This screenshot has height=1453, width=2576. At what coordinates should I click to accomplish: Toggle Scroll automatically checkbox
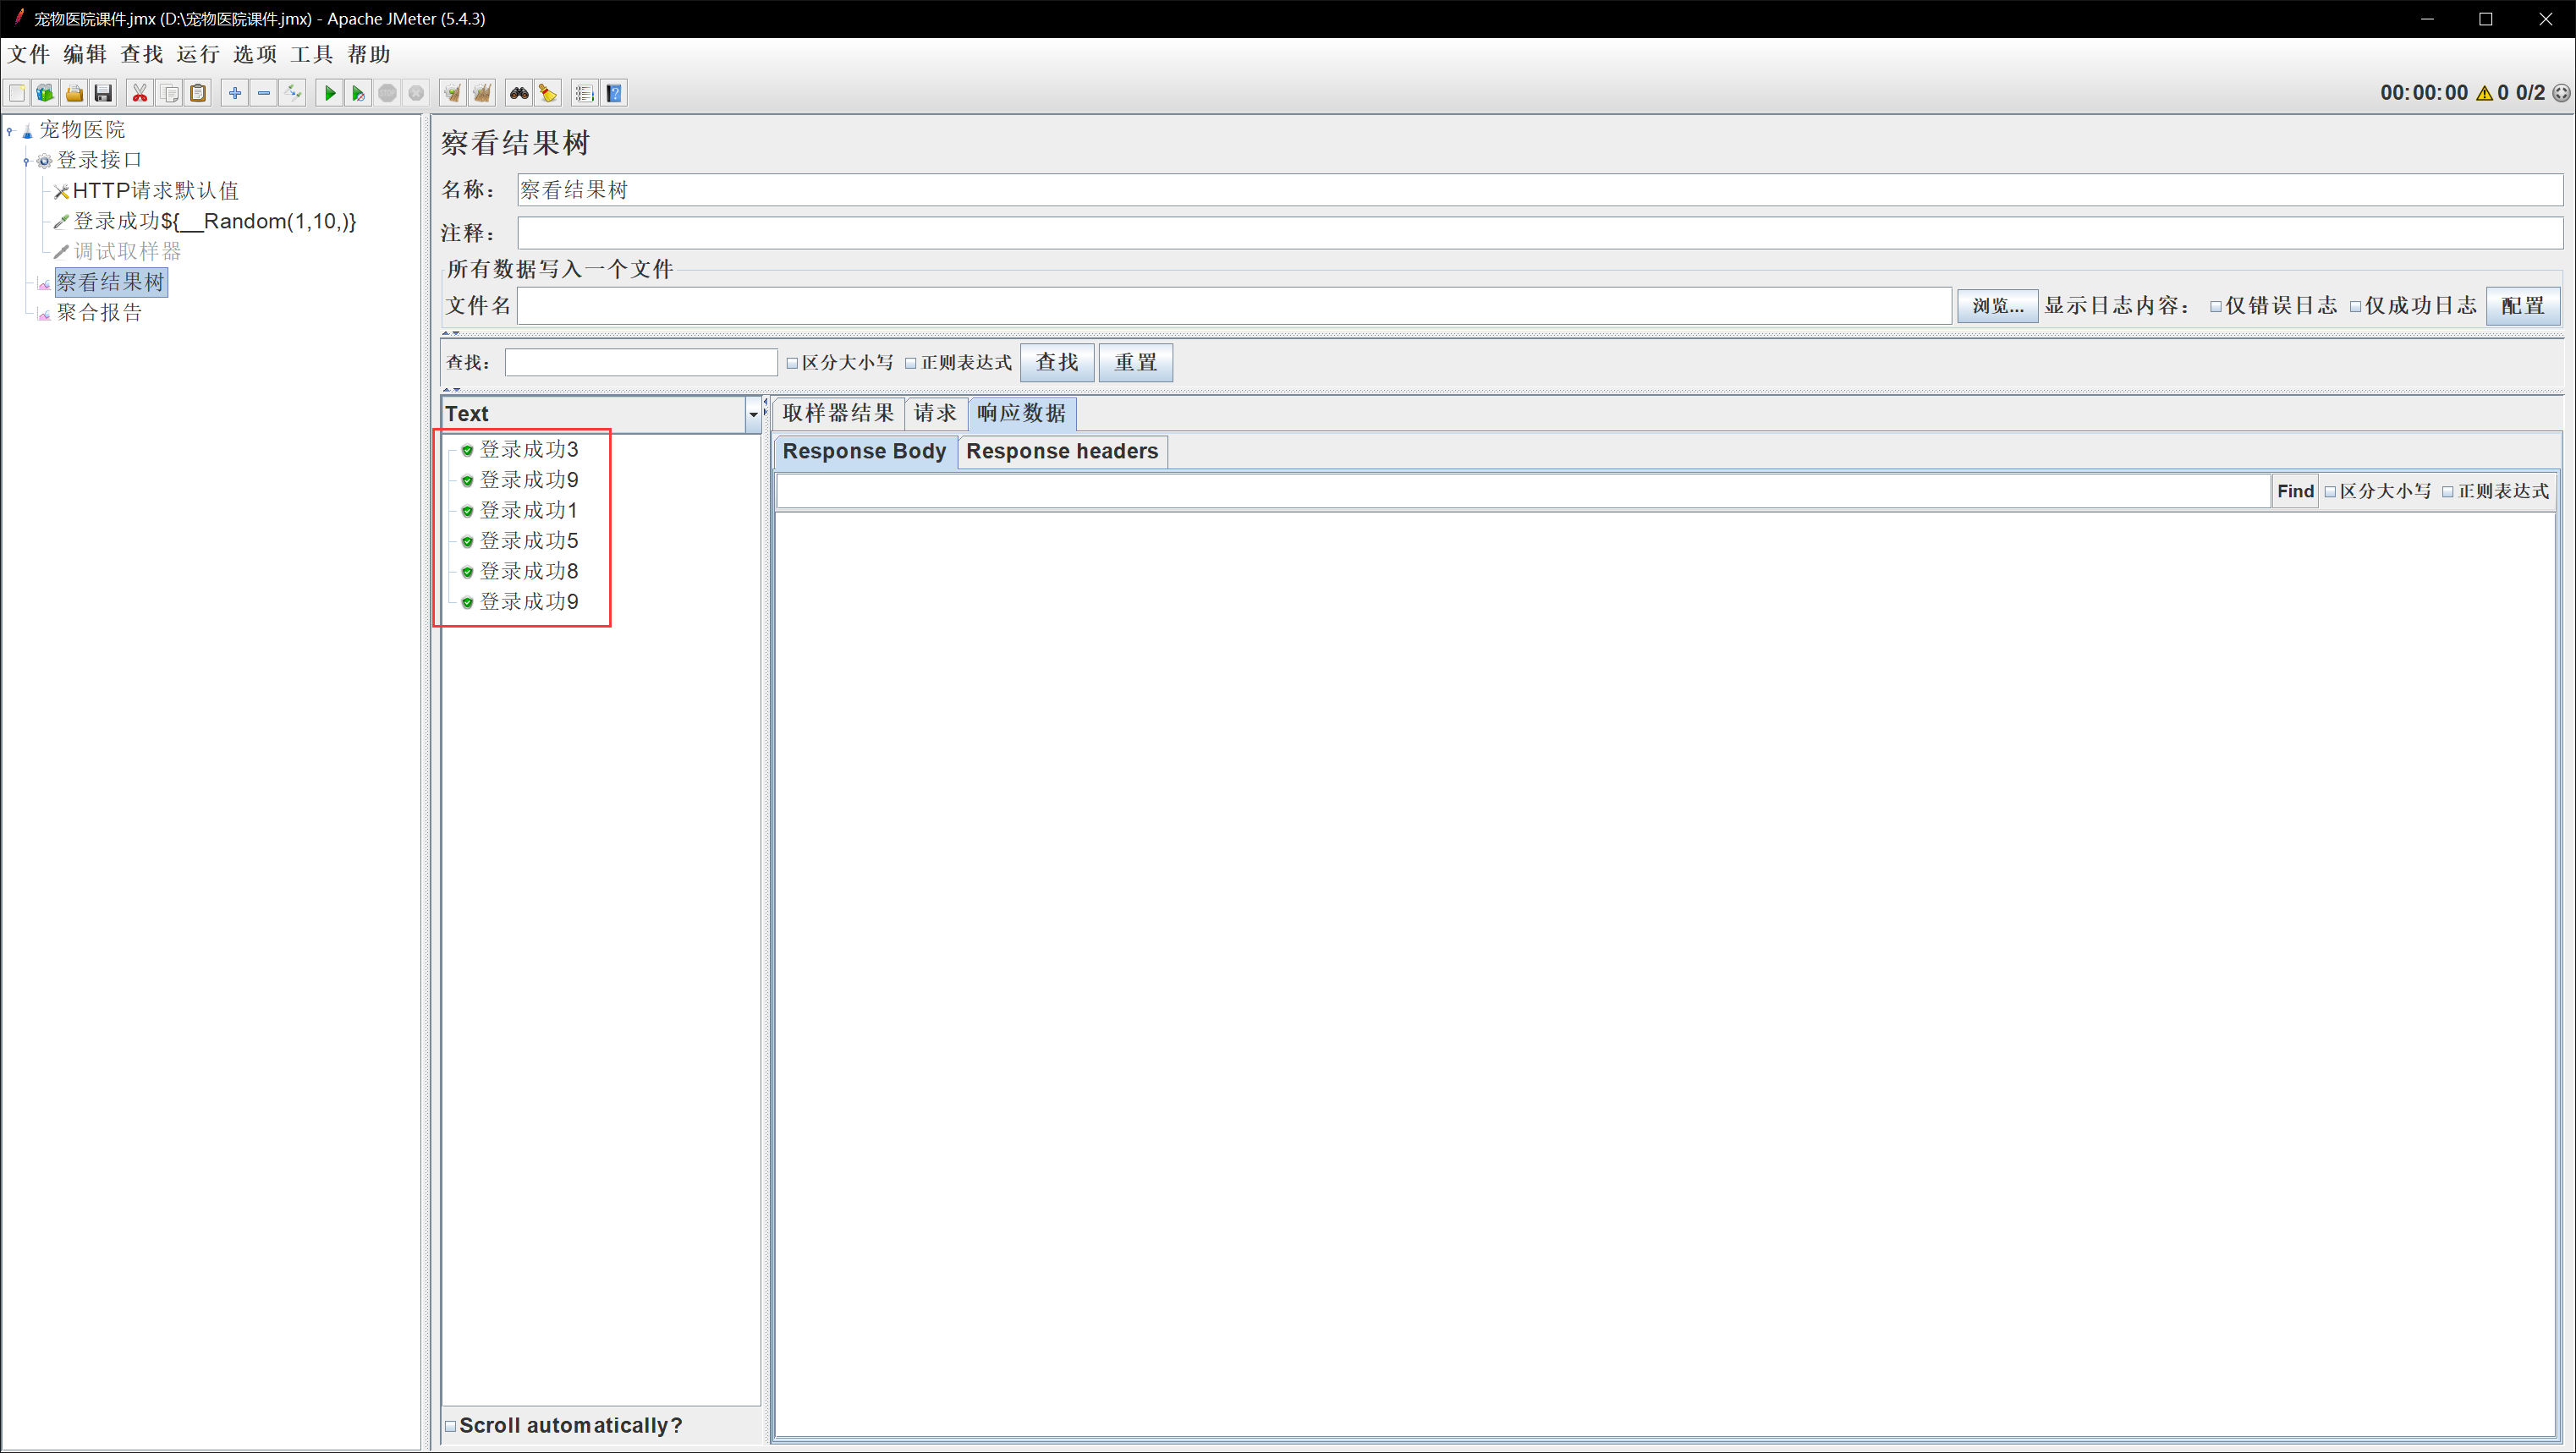(x=451, y=1425)
